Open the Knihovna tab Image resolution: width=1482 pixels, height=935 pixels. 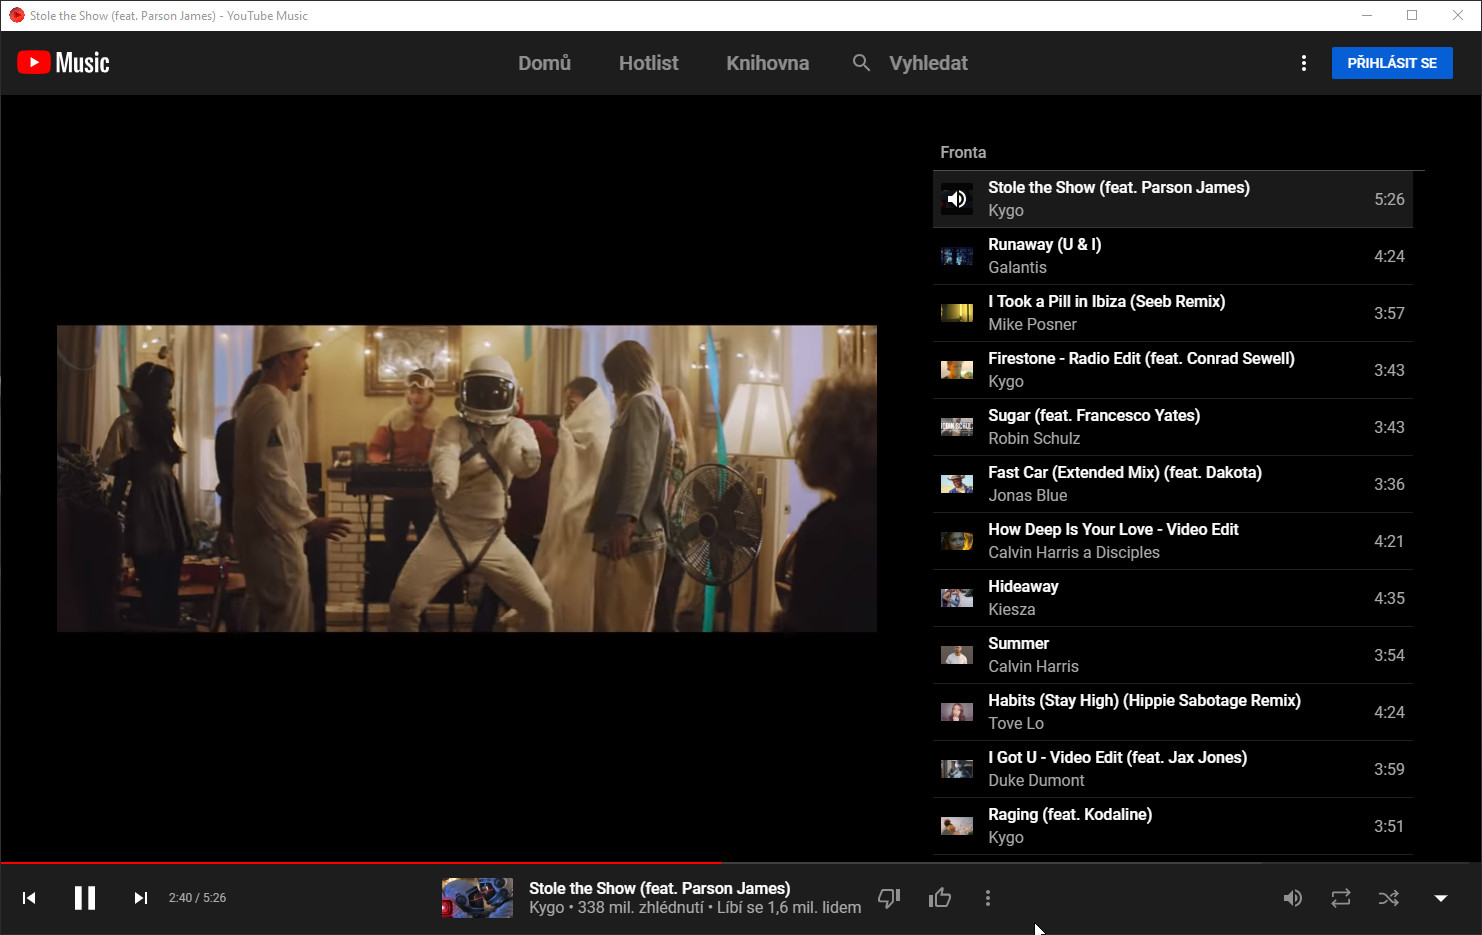coord(767,63)
